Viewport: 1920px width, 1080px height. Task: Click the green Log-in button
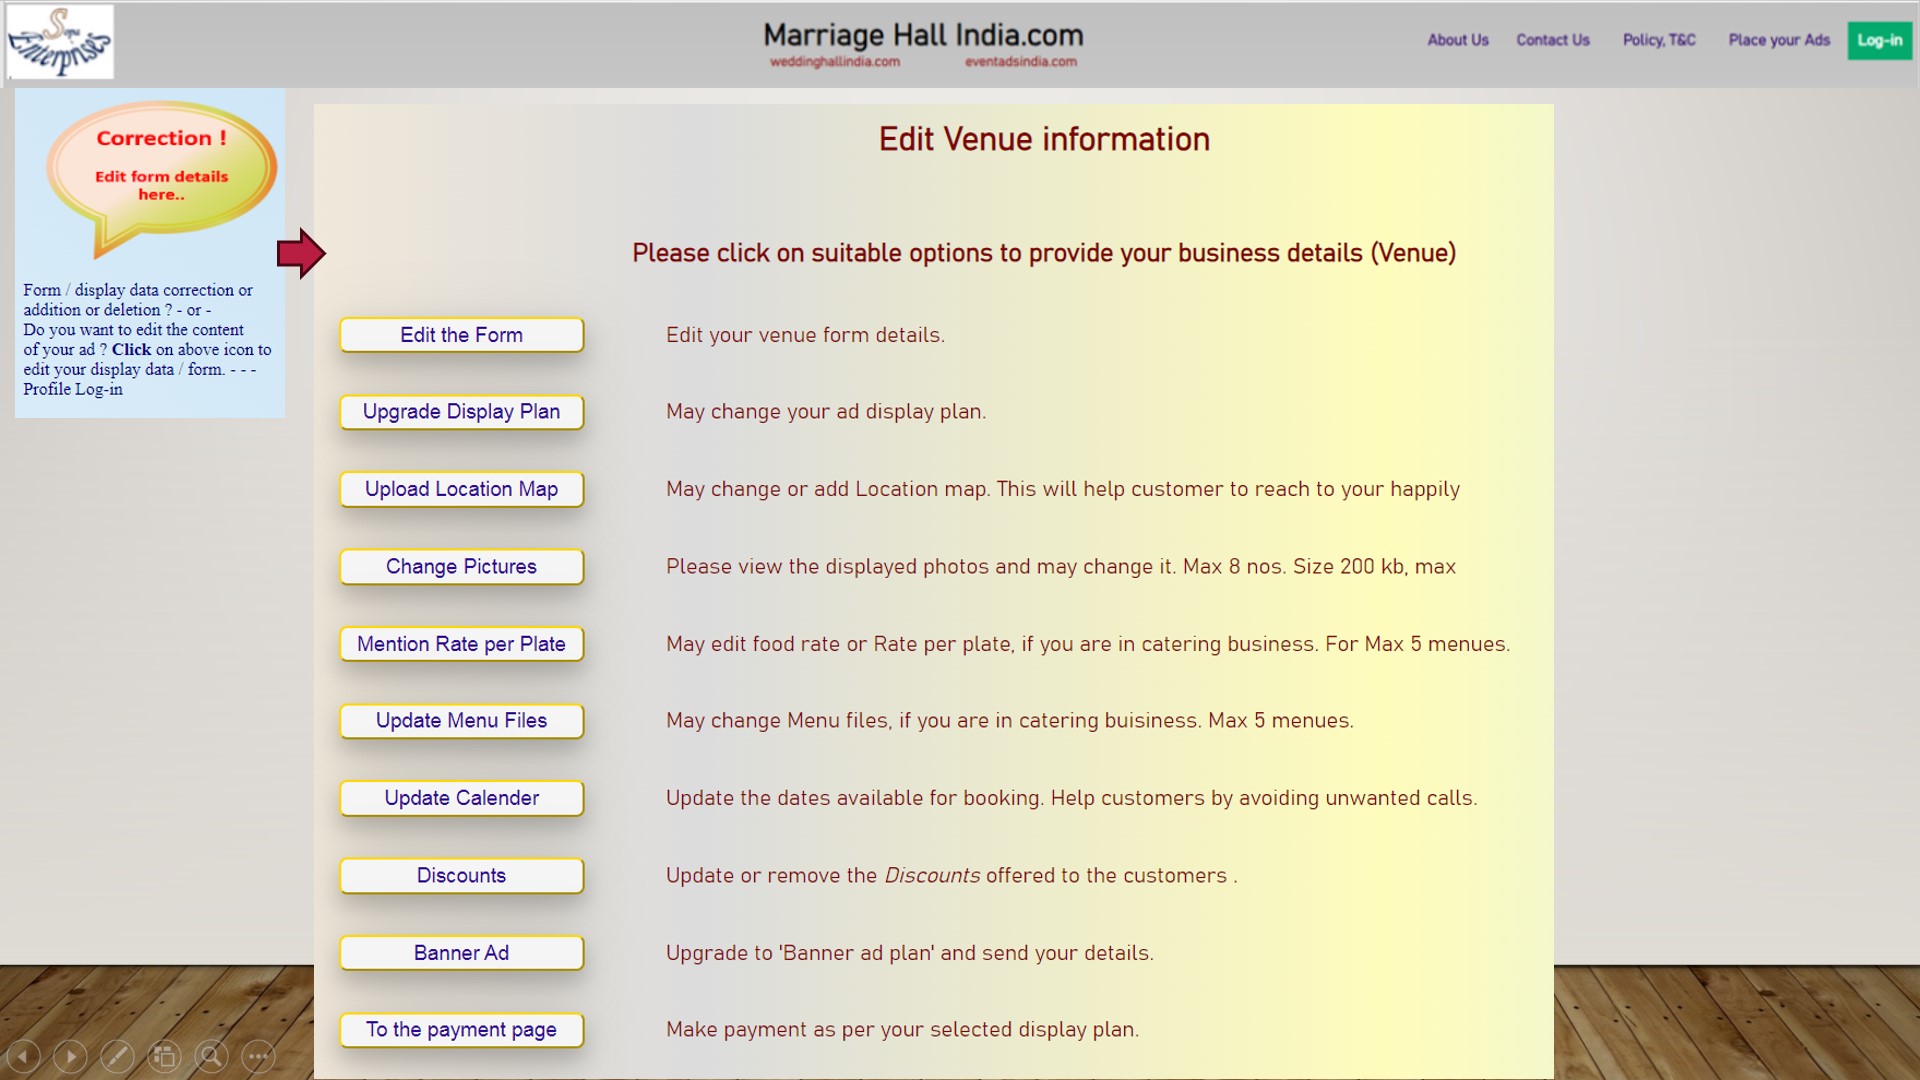click(x=1880, y=41)
